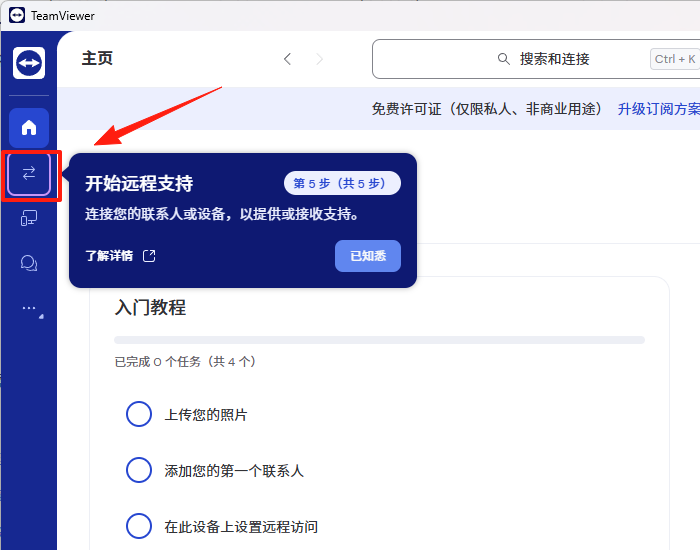Check the 在此设备上设置远程访问 task circle
This screenshot has width=700, height=550.
[x=139, y=526]
